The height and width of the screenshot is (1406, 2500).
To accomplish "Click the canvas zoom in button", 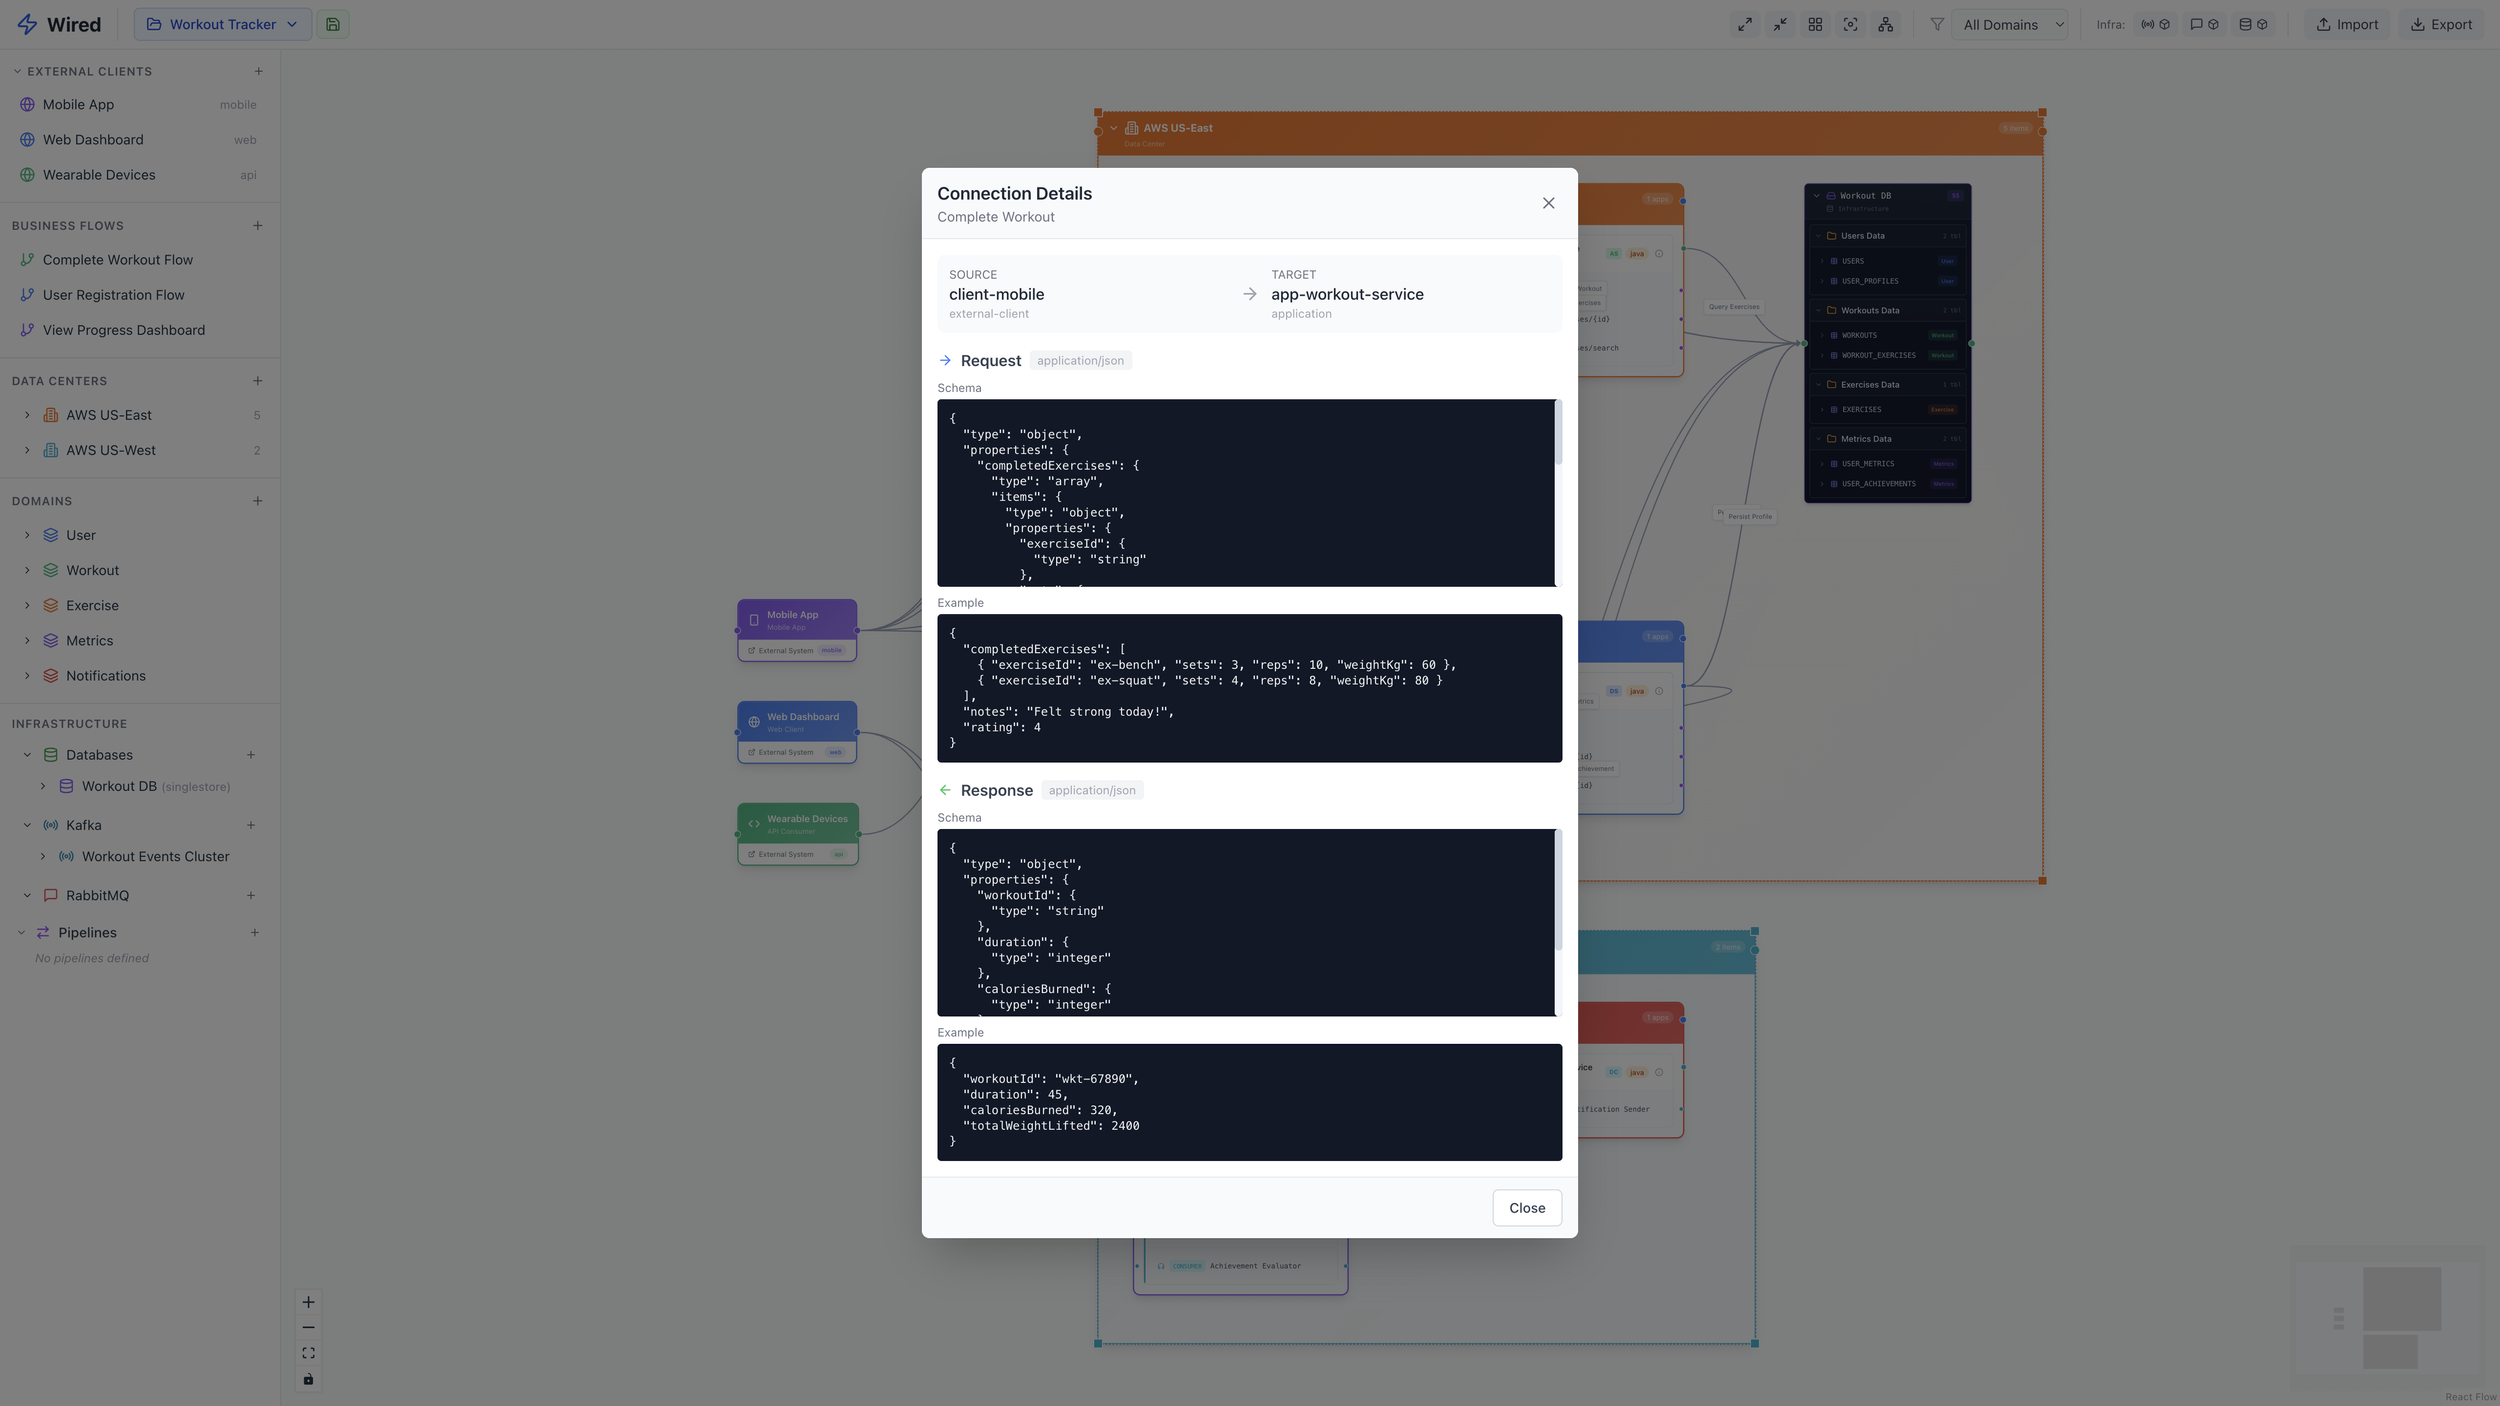I will 308,1302.
